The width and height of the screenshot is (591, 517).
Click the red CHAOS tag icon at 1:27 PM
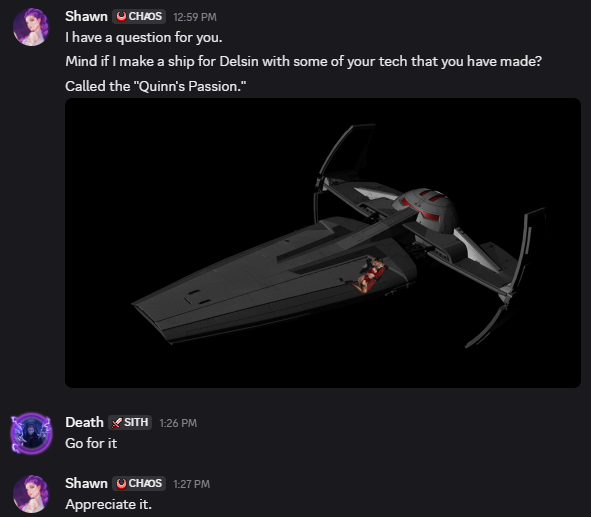click(121, 483)
